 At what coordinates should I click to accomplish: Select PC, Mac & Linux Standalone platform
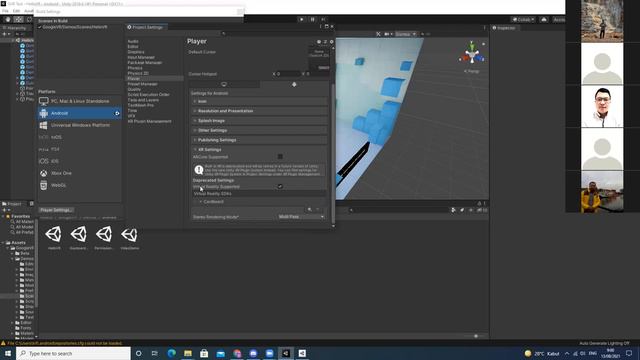pyautogui.click(x=80, y=101)
